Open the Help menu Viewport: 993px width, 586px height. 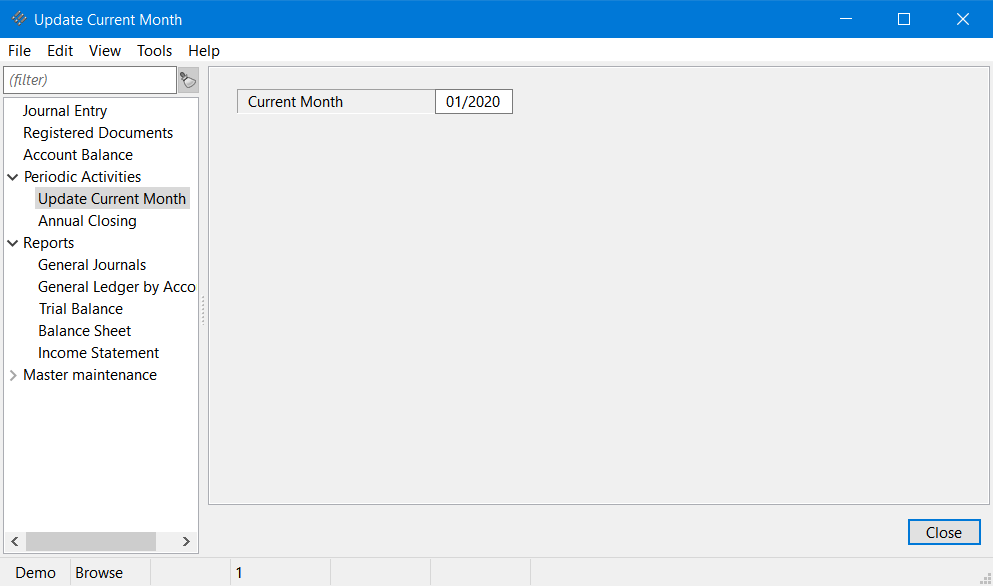[204, 51]
